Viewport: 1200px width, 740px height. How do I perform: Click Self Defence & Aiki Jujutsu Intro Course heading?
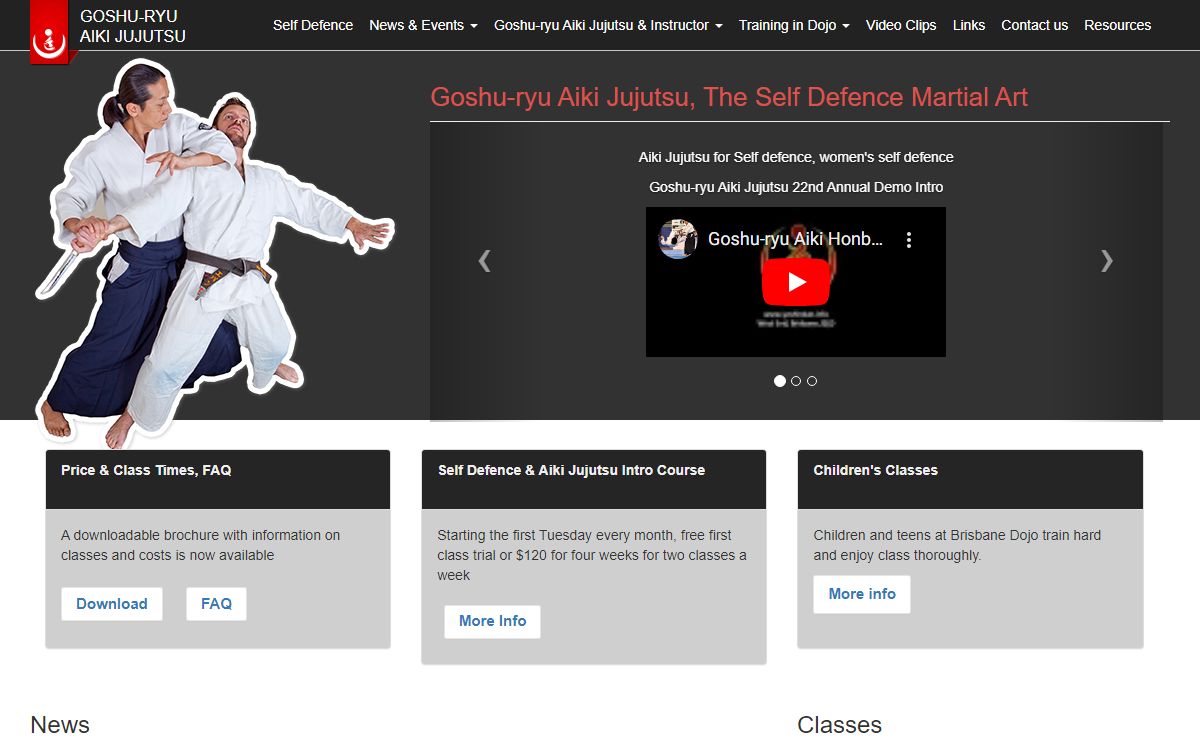tap(571, 470)
